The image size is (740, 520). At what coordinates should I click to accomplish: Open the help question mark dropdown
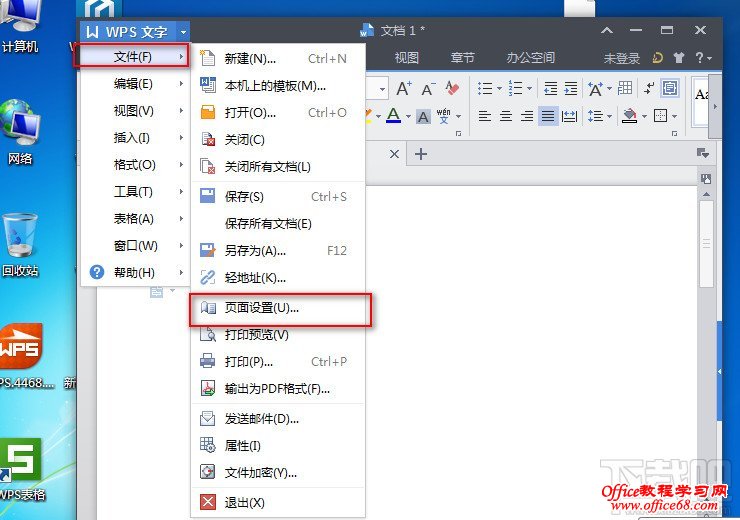pos(703,58)
